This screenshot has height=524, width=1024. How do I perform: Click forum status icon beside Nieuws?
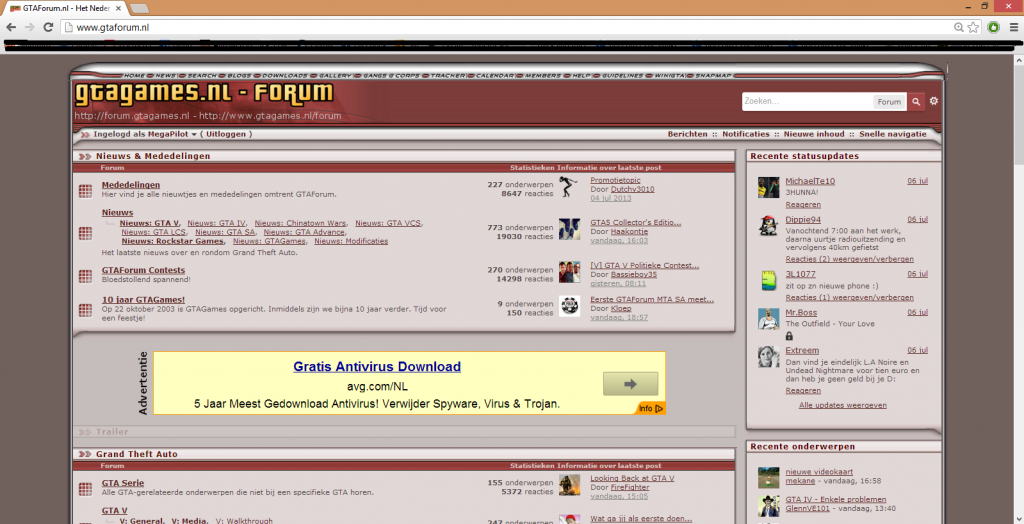pos(85,233)
